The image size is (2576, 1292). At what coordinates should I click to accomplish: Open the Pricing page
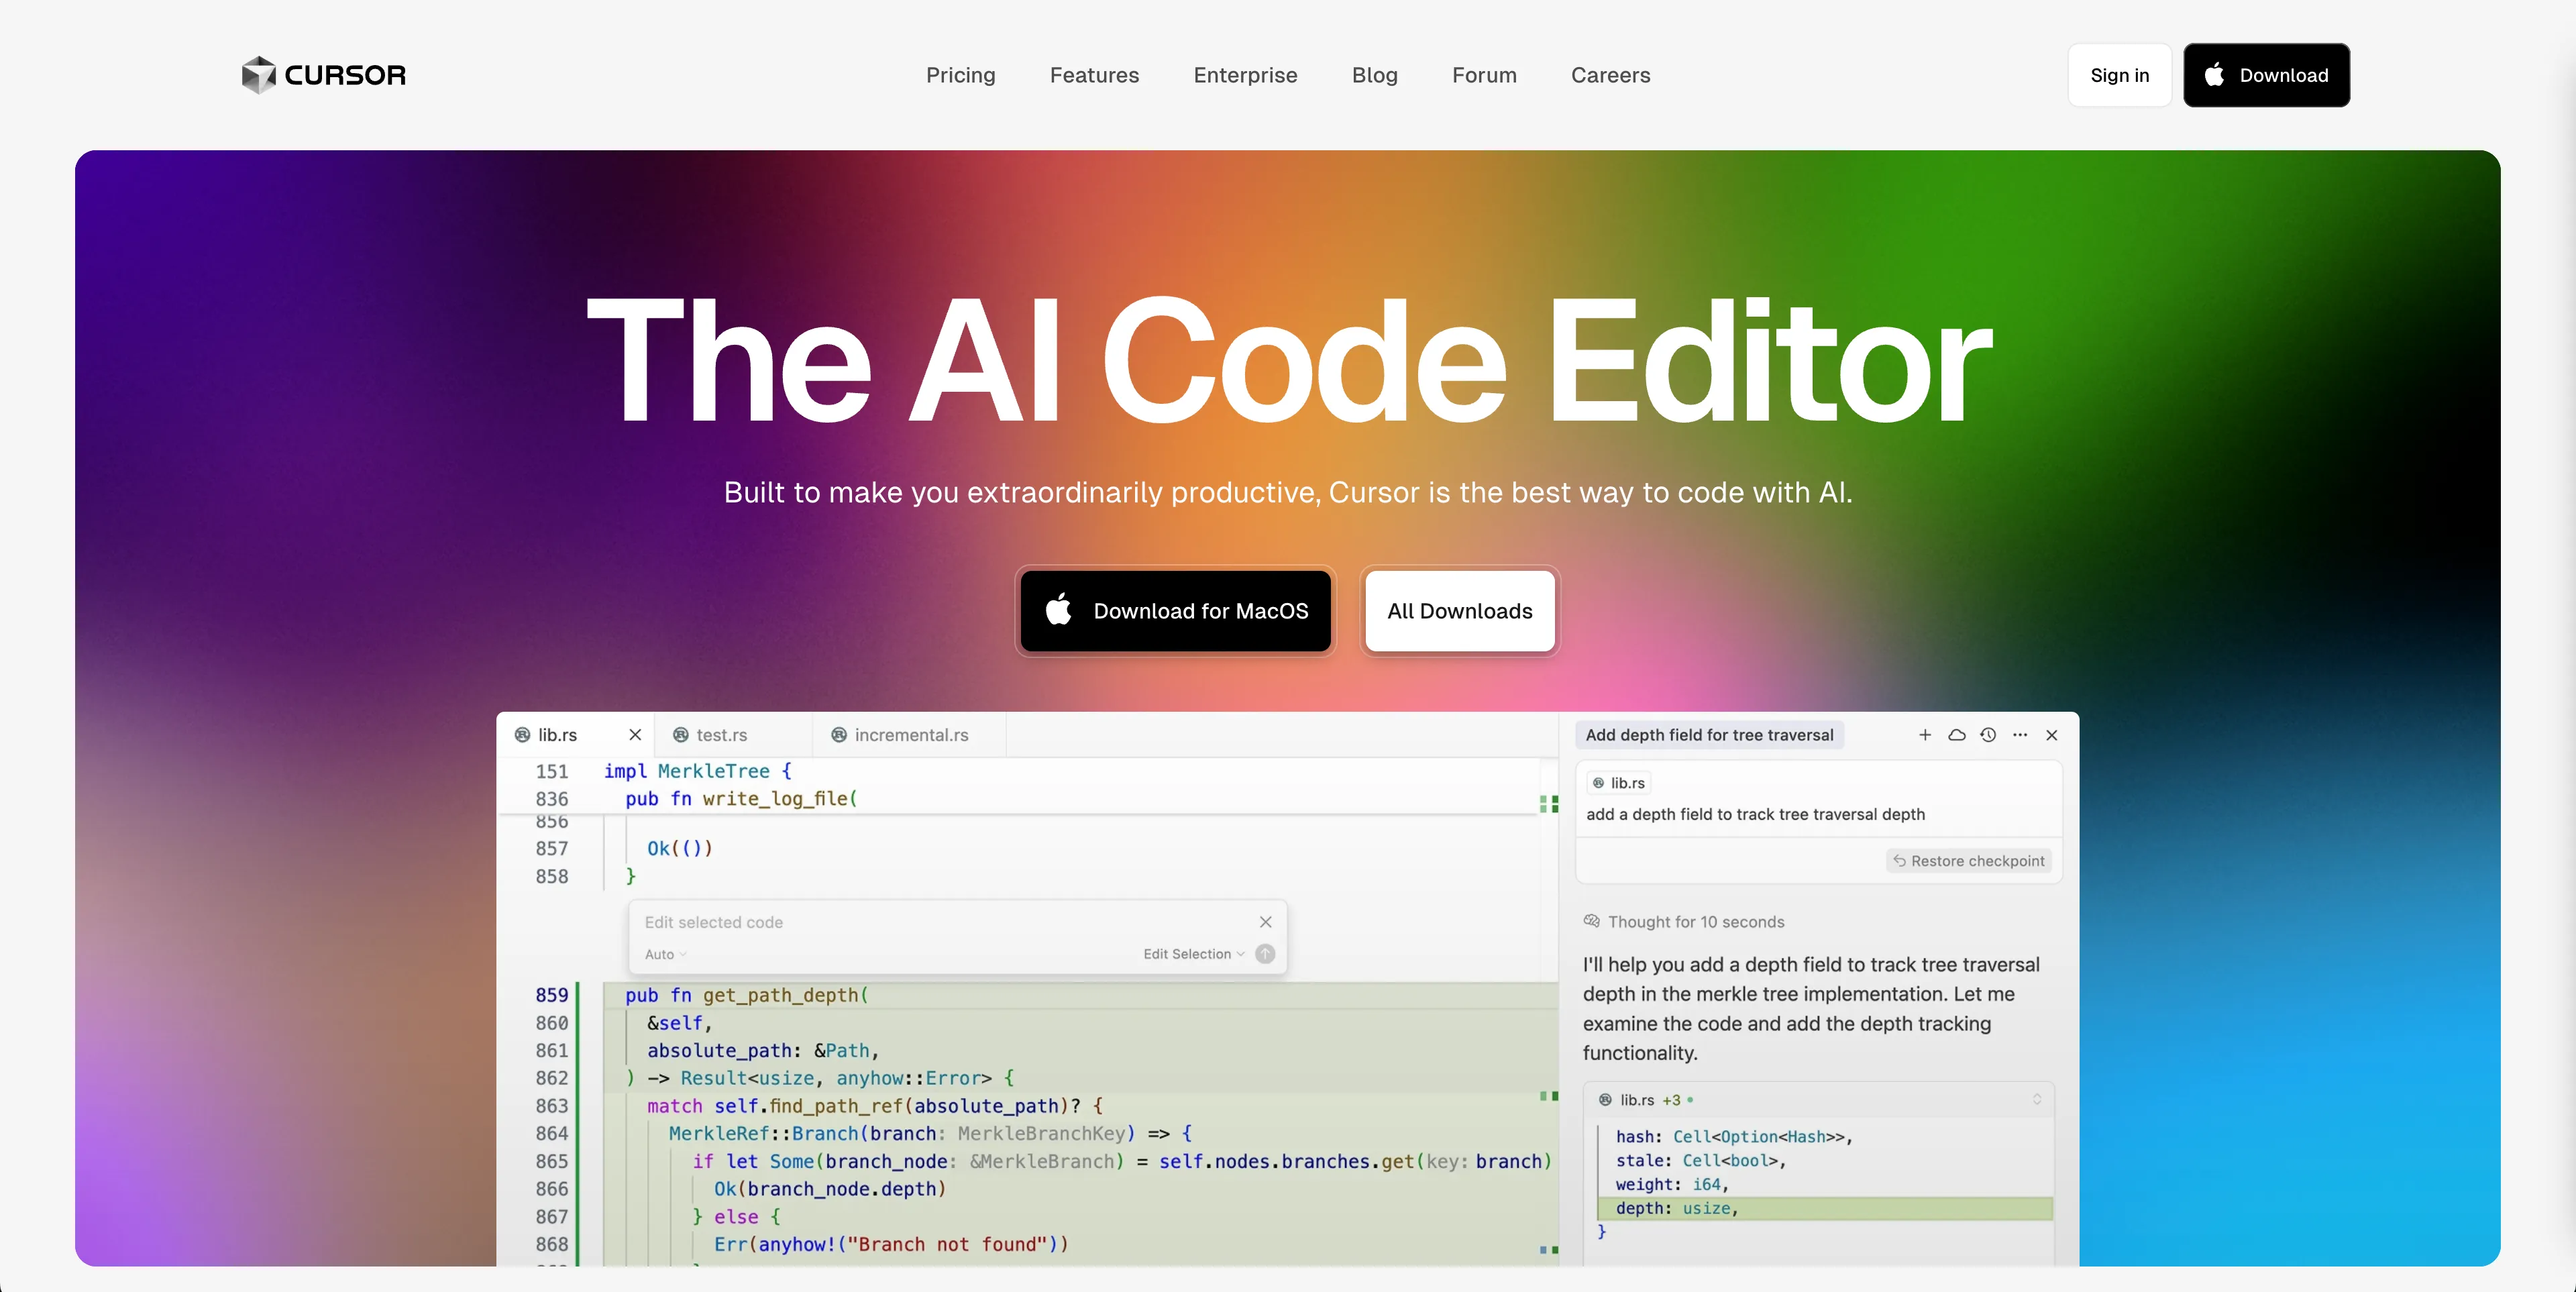960,75
